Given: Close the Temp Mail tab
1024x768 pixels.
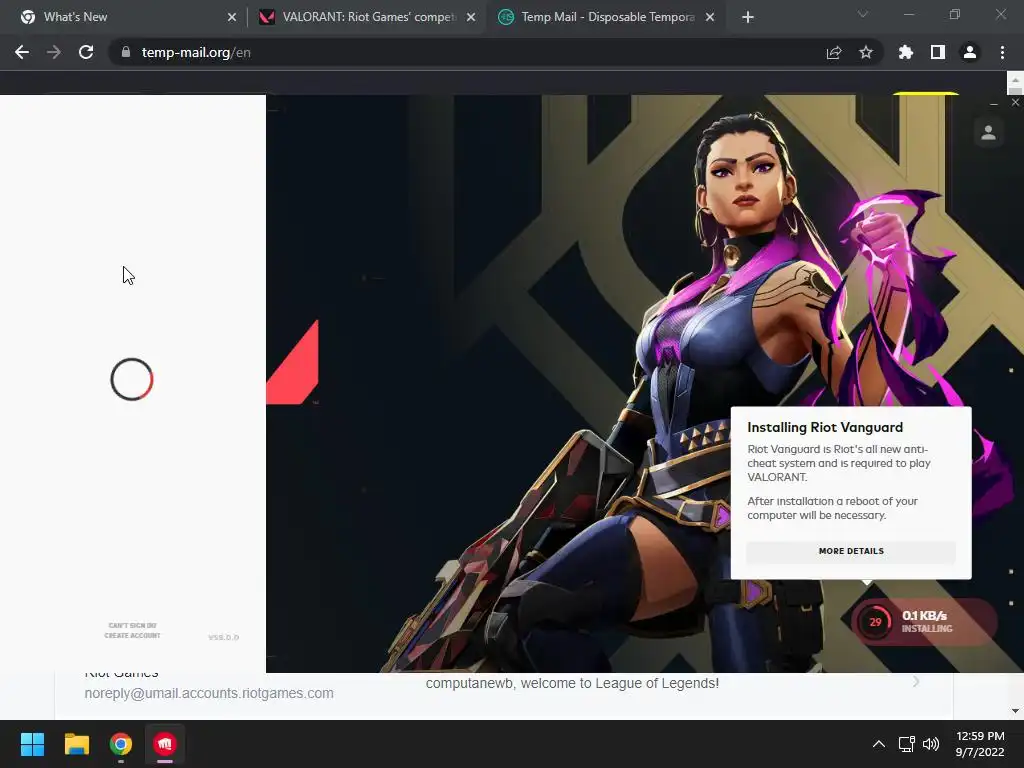Looking at the screenshot, I should pyautogui.click(x=710, y=17).
